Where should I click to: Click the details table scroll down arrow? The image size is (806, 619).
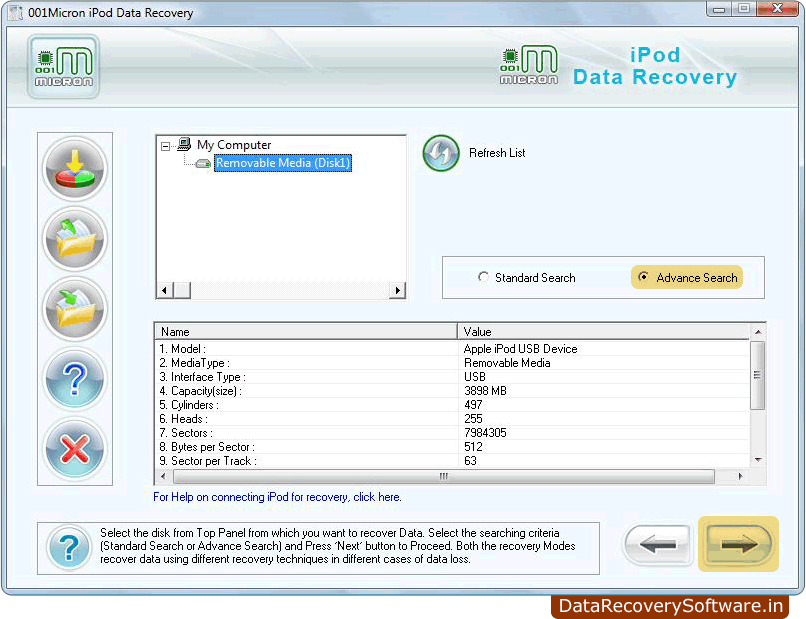758,460
